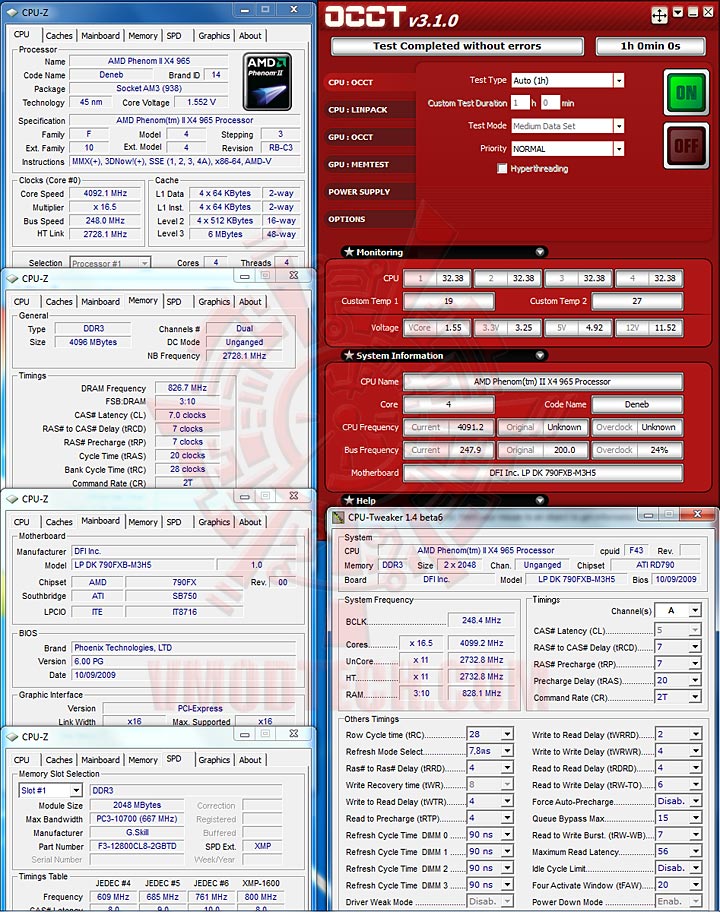The width and height of the screenshot is (720, 912).
Task: Open the Write to Write Delay (tWRWR) dropdown
Action: pyautogui.click(x=695, y=751)
